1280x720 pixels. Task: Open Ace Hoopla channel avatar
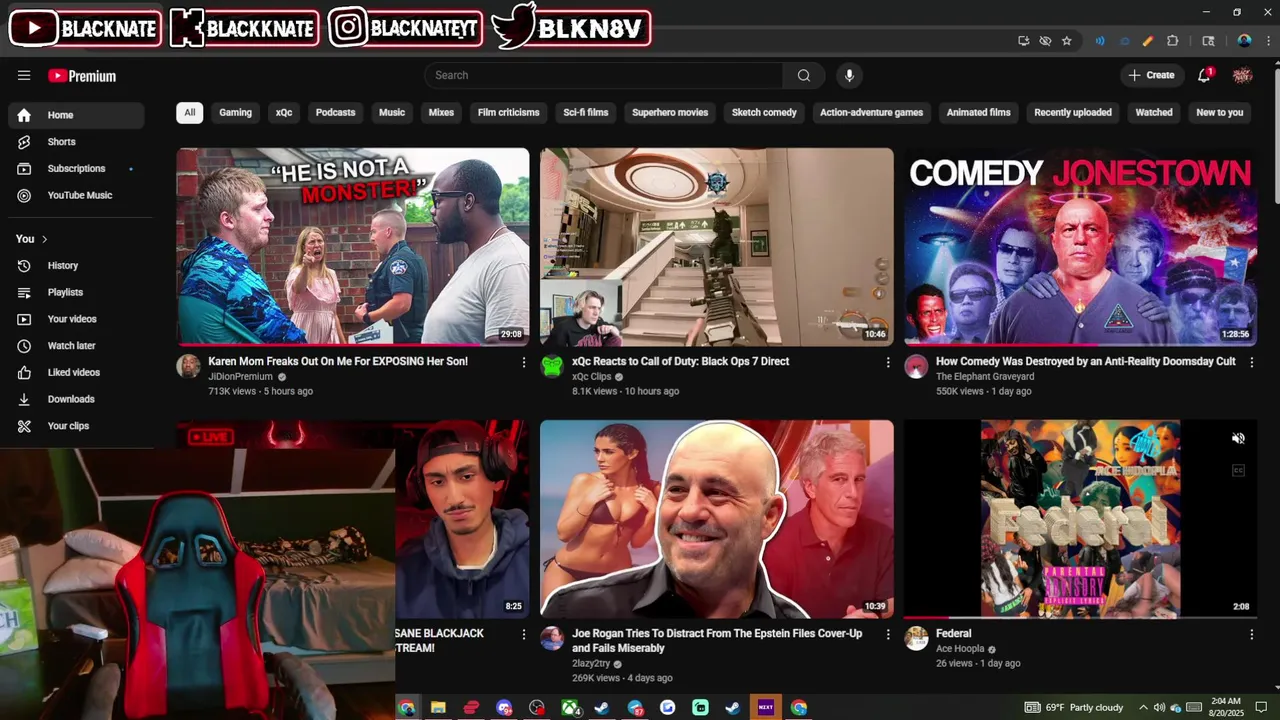[x=916, y=638]
